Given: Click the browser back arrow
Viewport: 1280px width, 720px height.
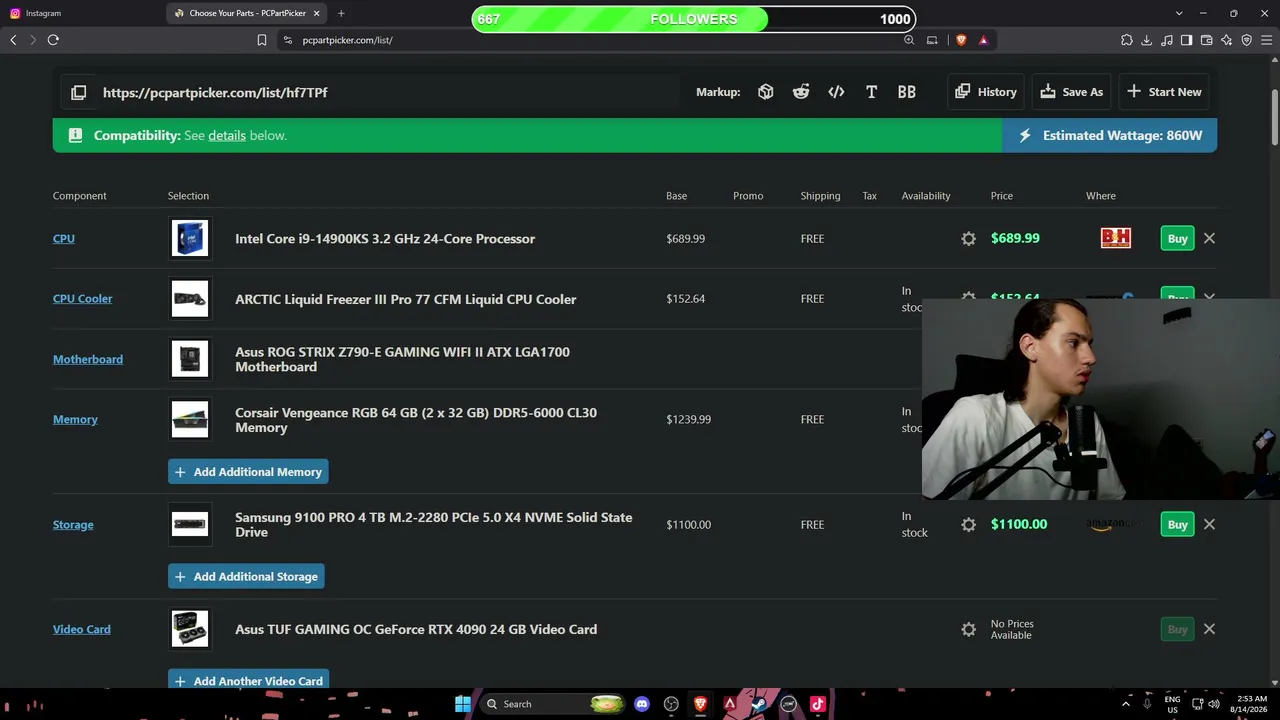Looking at the screenshot, I should (x=13, y=40).
